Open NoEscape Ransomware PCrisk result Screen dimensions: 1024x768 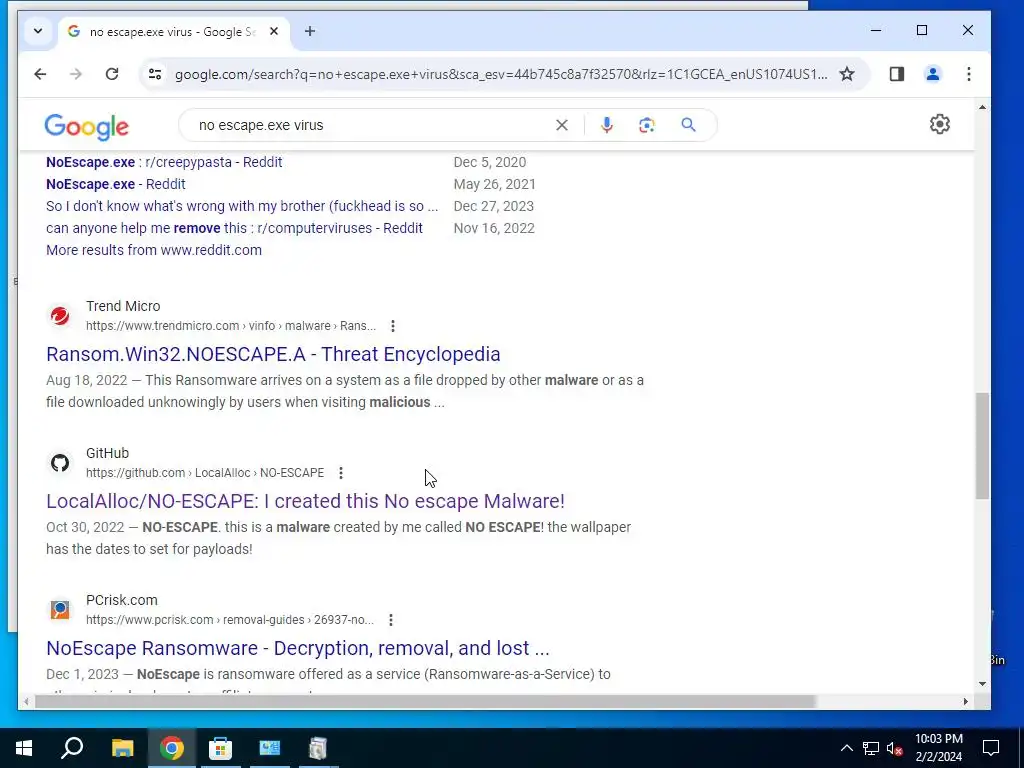298,648
